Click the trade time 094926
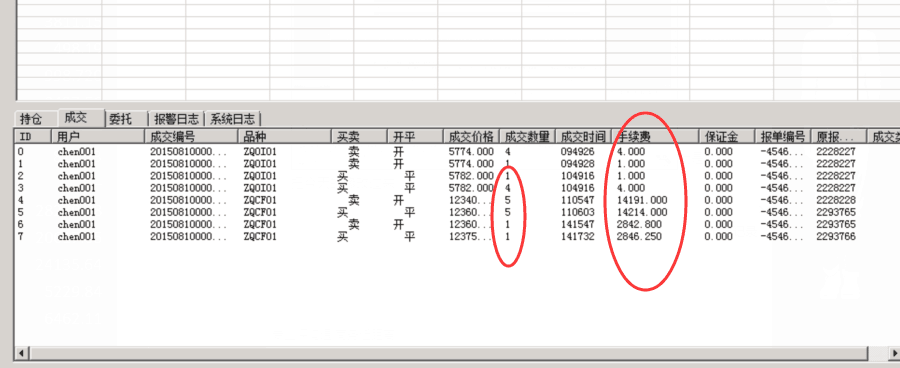900x368 pixels. tap(577, 152)
